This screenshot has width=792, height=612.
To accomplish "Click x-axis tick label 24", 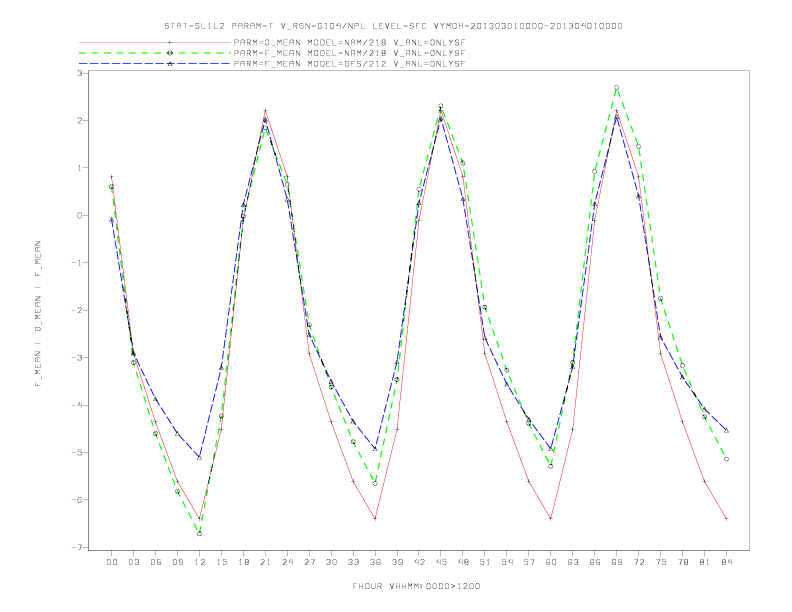I will pos(287,562).
